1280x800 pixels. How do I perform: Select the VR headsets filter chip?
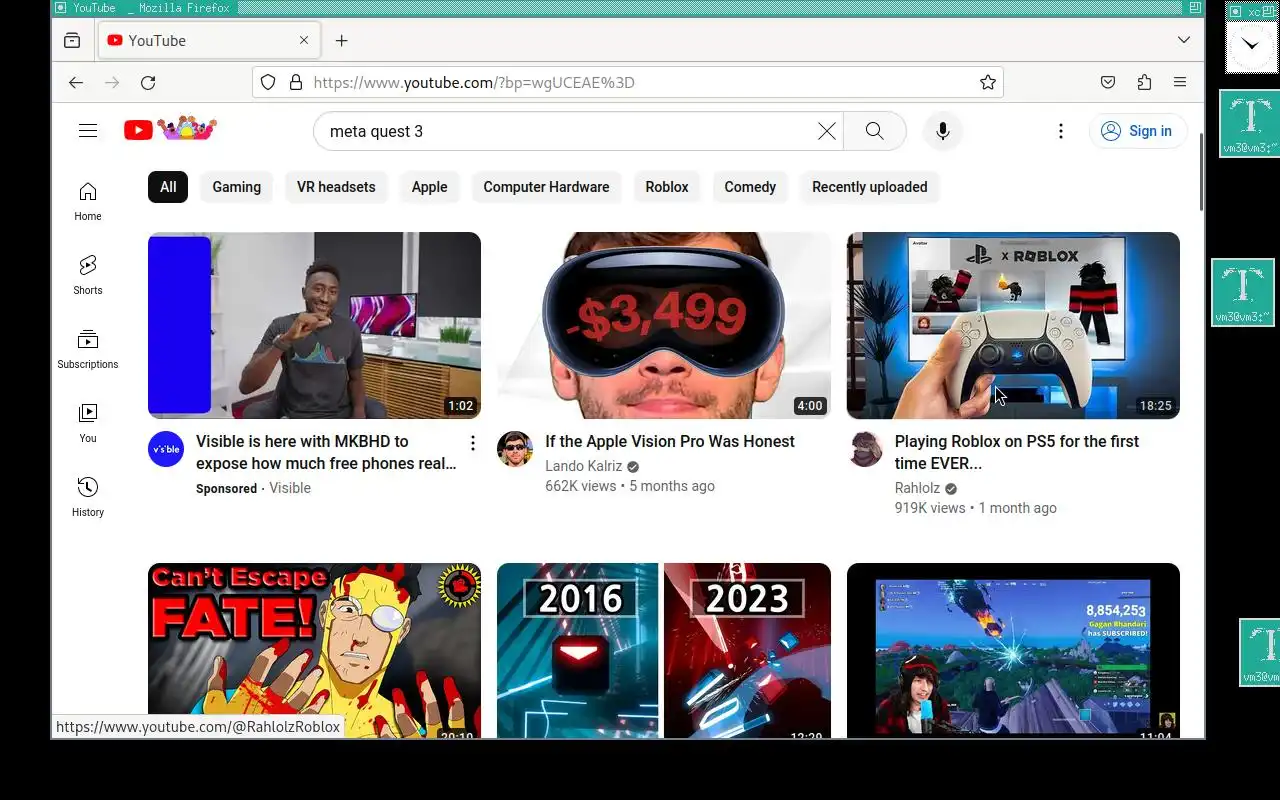pyautogui.click(x=336, y=187)
